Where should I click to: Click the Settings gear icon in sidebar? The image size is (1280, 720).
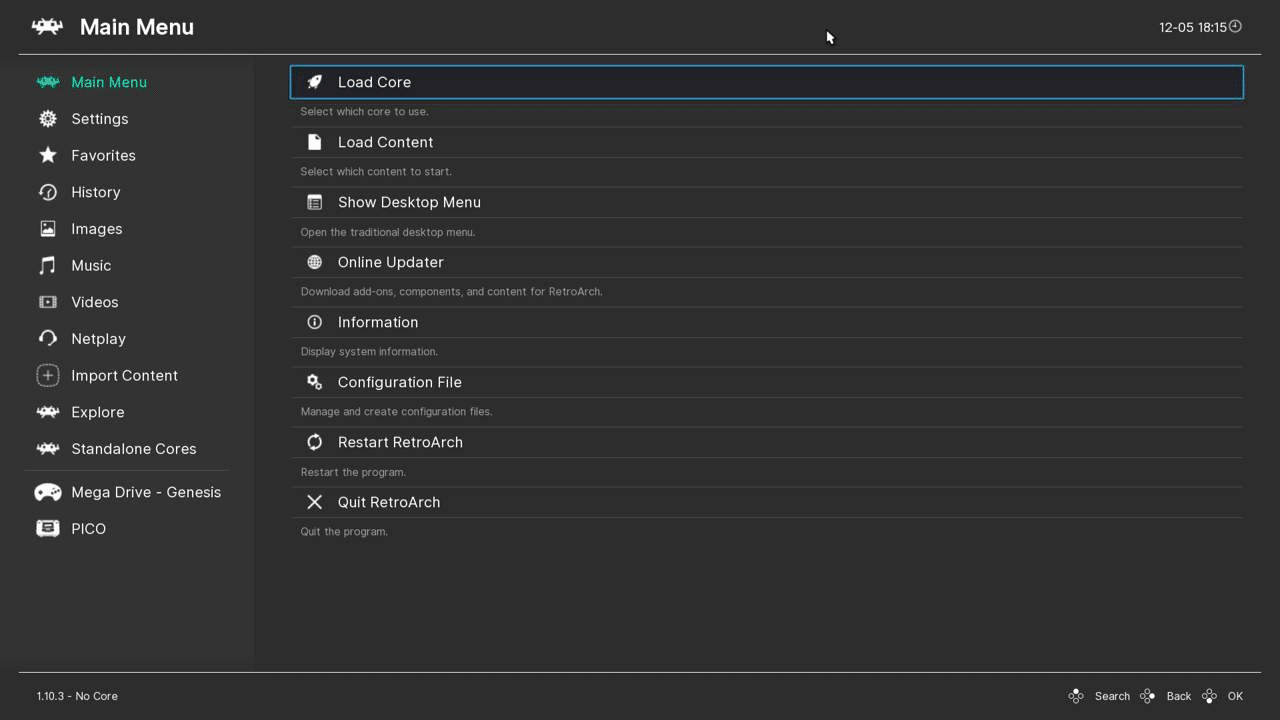[x=47, y=119]
